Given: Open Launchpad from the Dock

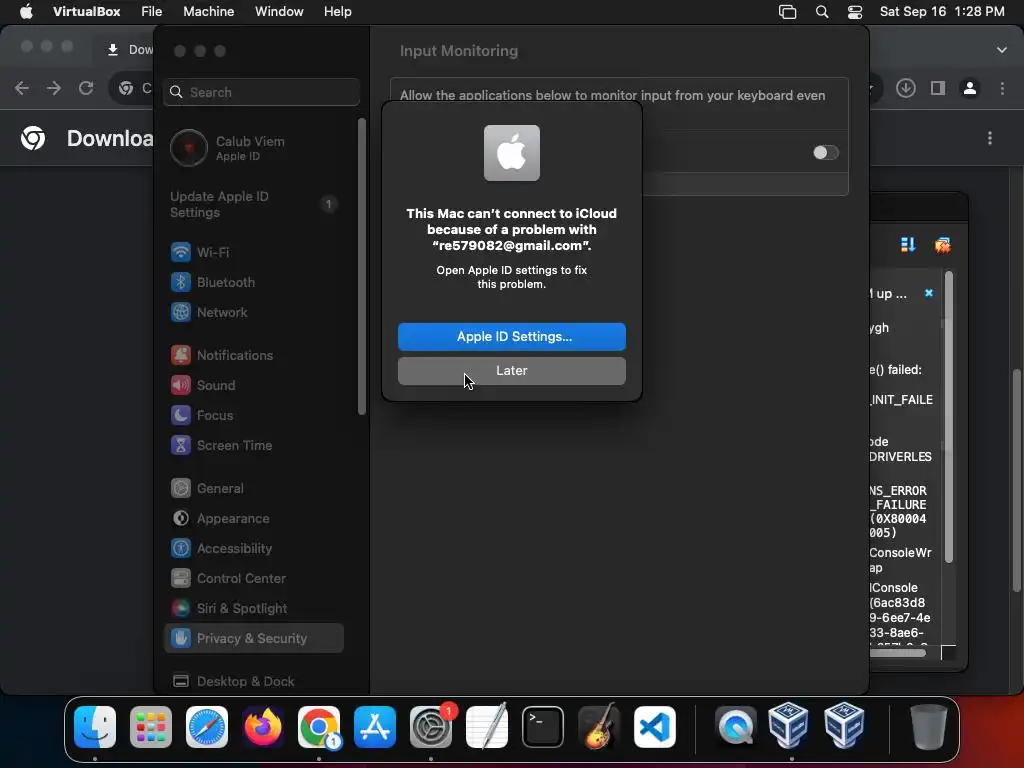Looking at the screenshot, I should [151, 727].
